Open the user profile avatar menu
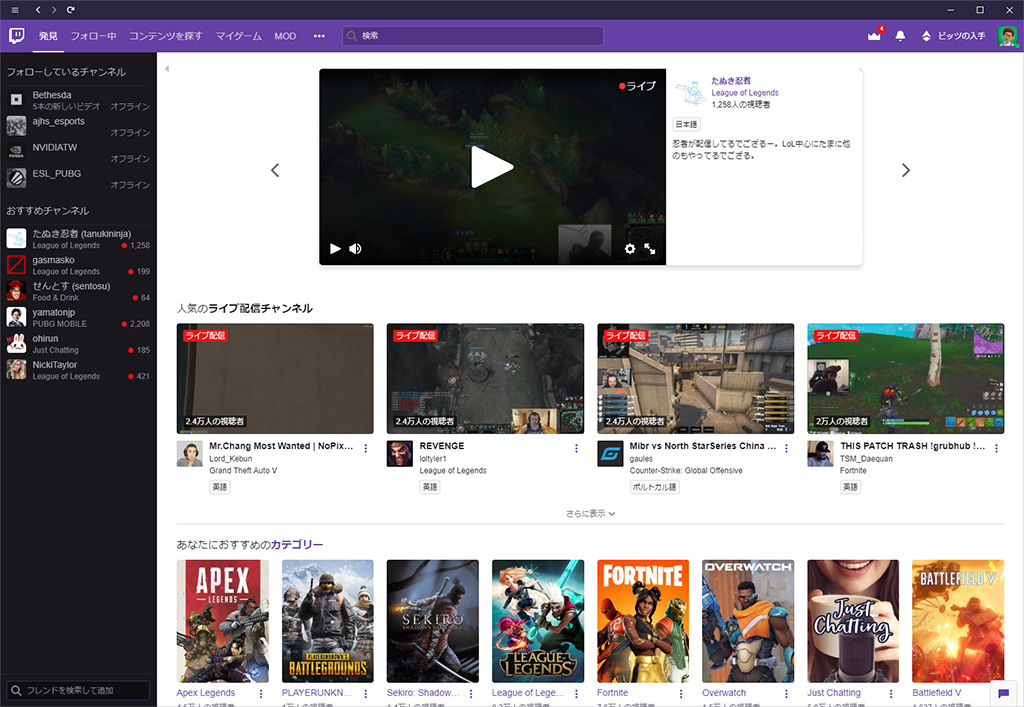The width and height of the screenshot is (1024, 707). coord(1007,36)
